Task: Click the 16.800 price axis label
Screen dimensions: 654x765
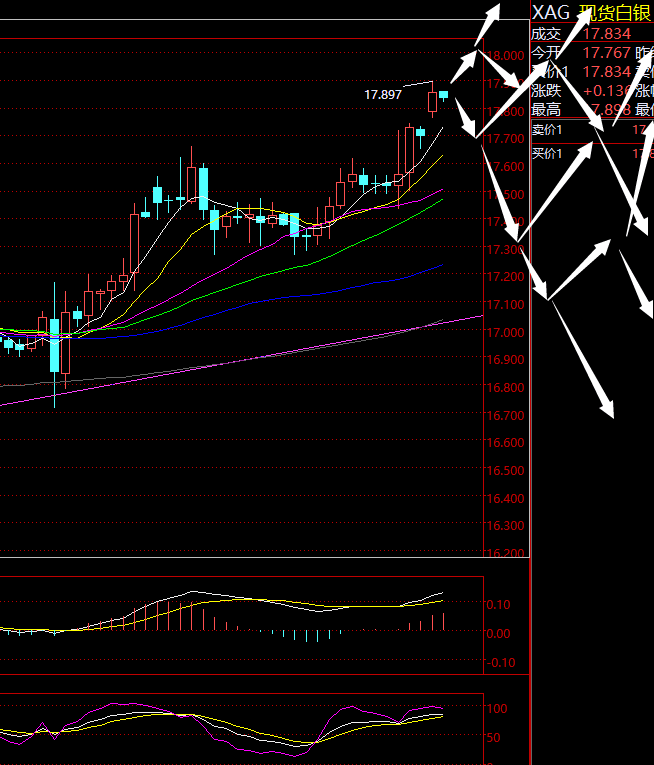Action: (x=506, y=387)
